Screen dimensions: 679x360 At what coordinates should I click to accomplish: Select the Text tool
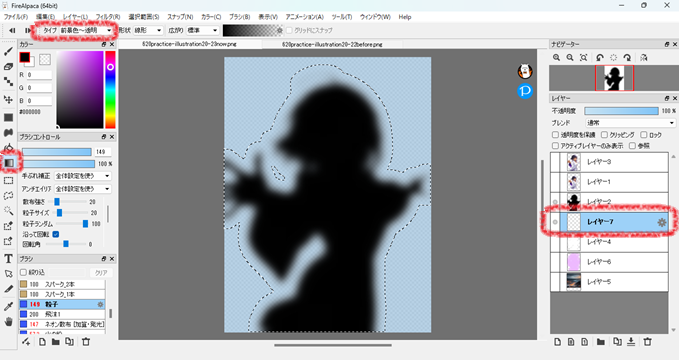pyautogui.click(x=8, y=259)
